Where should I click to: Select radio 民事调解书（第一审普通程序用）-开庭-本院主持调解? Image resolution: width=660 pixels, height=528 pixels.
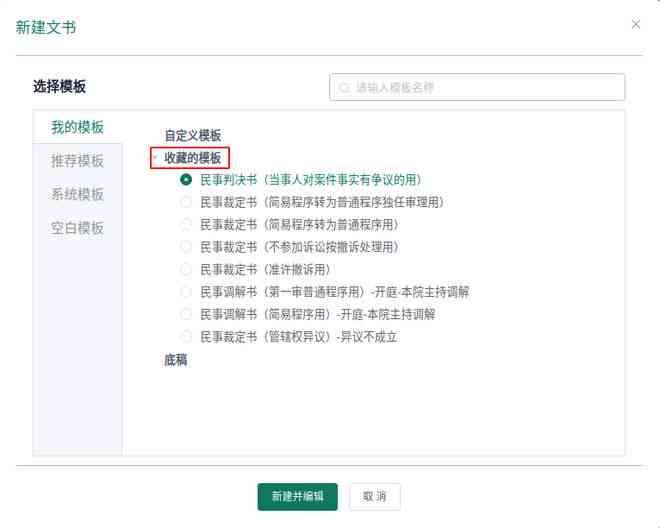(x=186, y=291)
